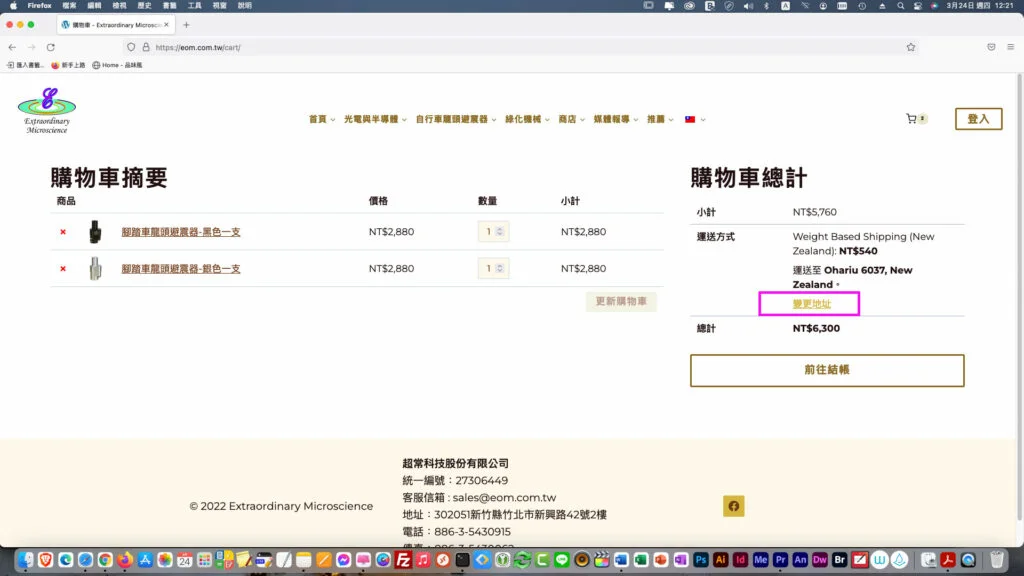Launch Photoshop from the Dock

click(701, 560)
